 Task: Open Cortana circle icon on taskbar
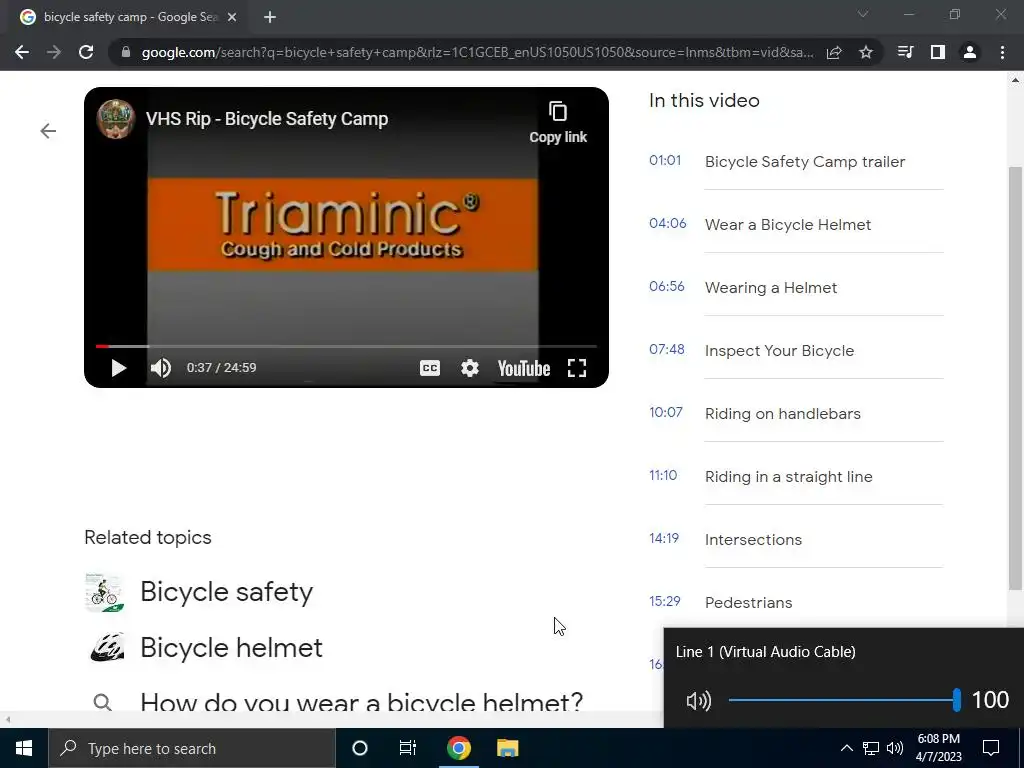click(360, 748)
